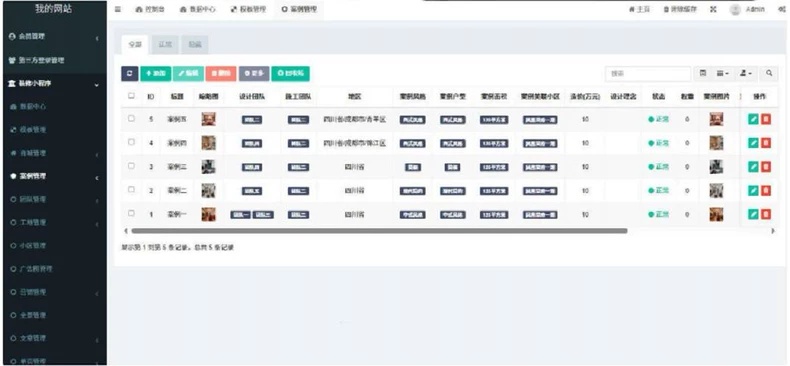
Task: Open the fullscreen toggle icon in top bar
Action: [x=713, y=9]
